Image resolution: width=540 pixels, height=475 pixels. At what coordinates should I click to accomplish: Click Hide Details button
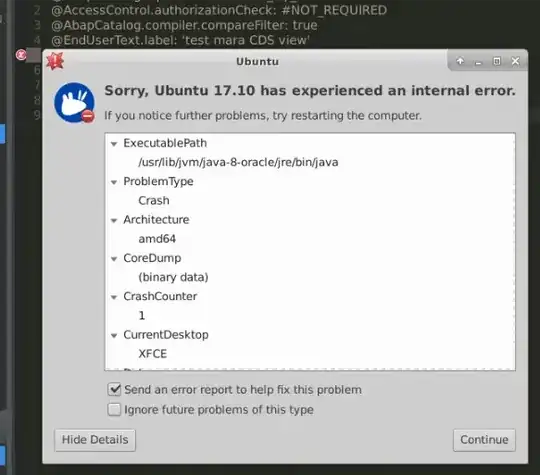tap(95, 440)
